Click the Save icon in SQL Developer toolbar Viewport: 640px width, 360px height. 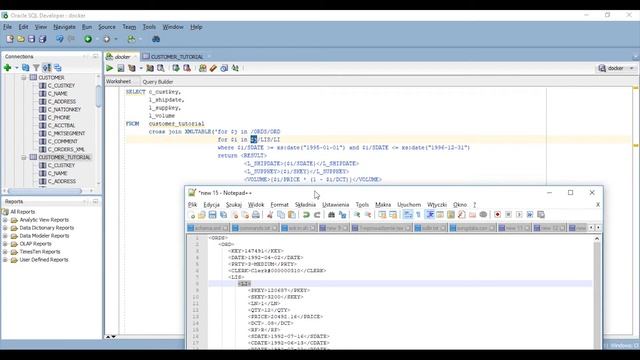click(x=31, y=39)
